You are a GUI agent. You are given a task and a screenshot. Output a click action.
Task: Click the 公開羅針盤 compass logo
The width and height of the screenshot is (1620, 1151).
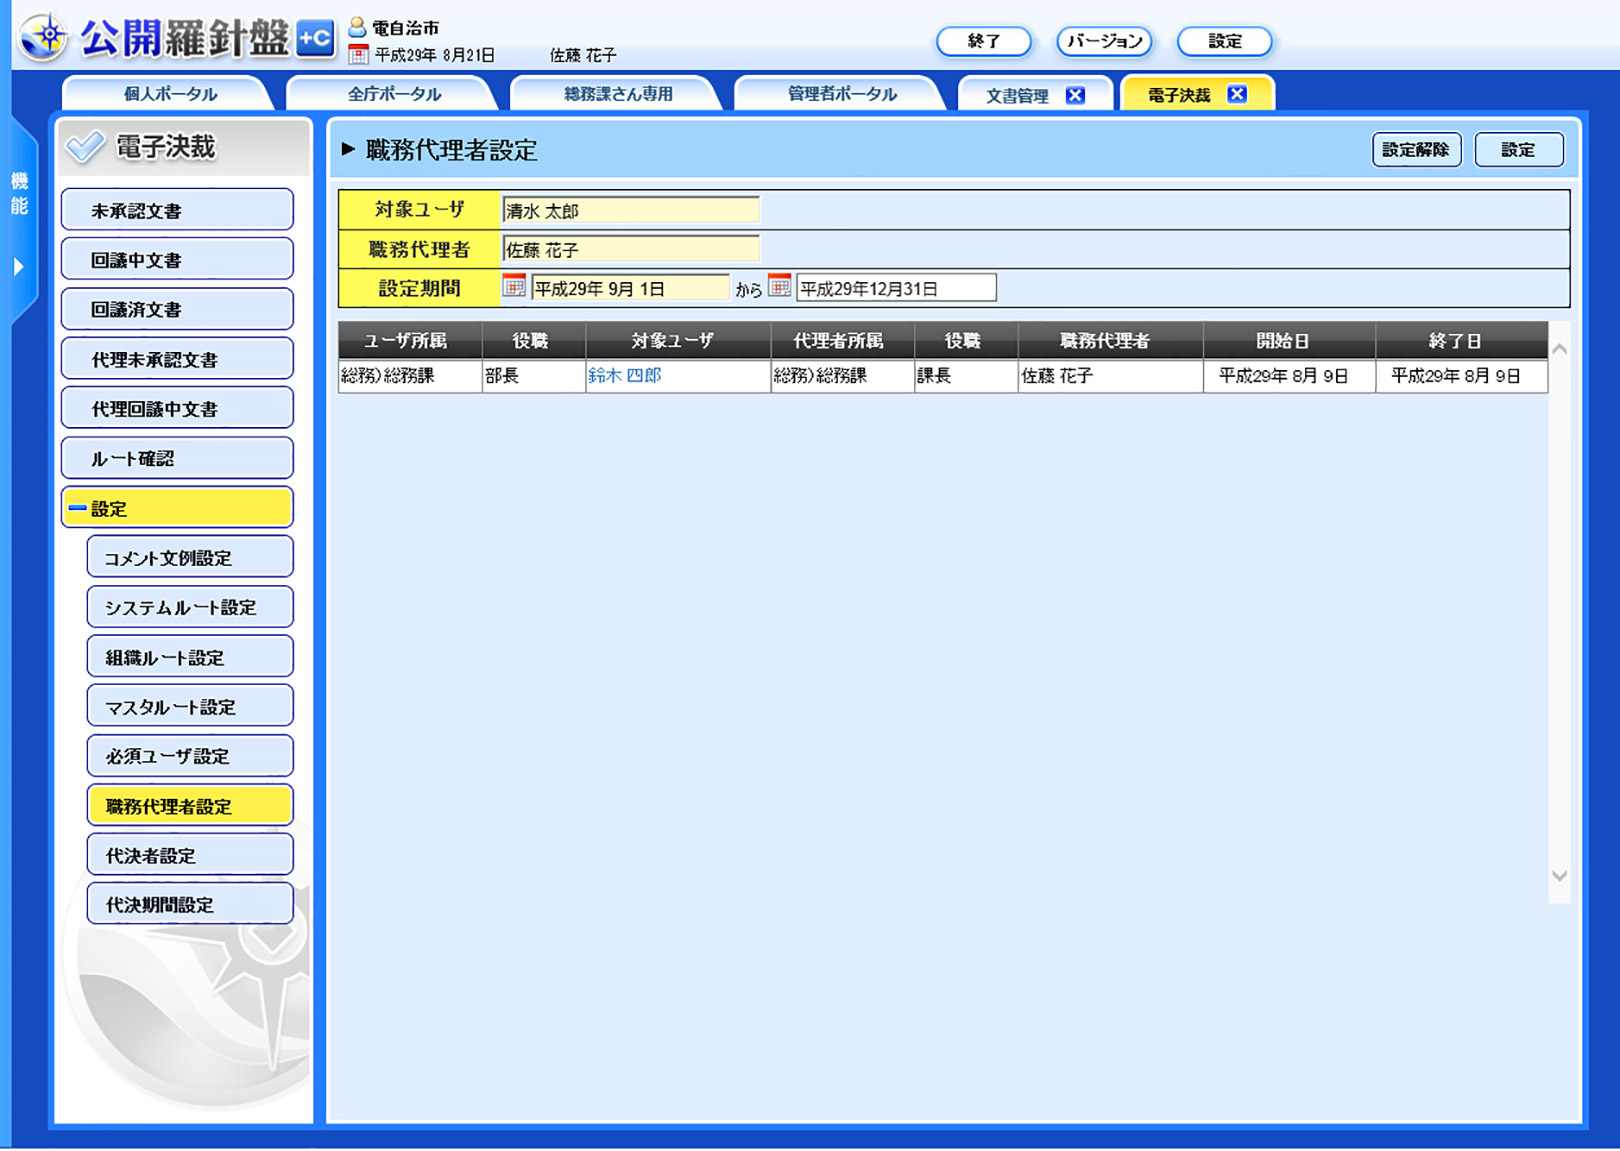click(x=45, y=38)
